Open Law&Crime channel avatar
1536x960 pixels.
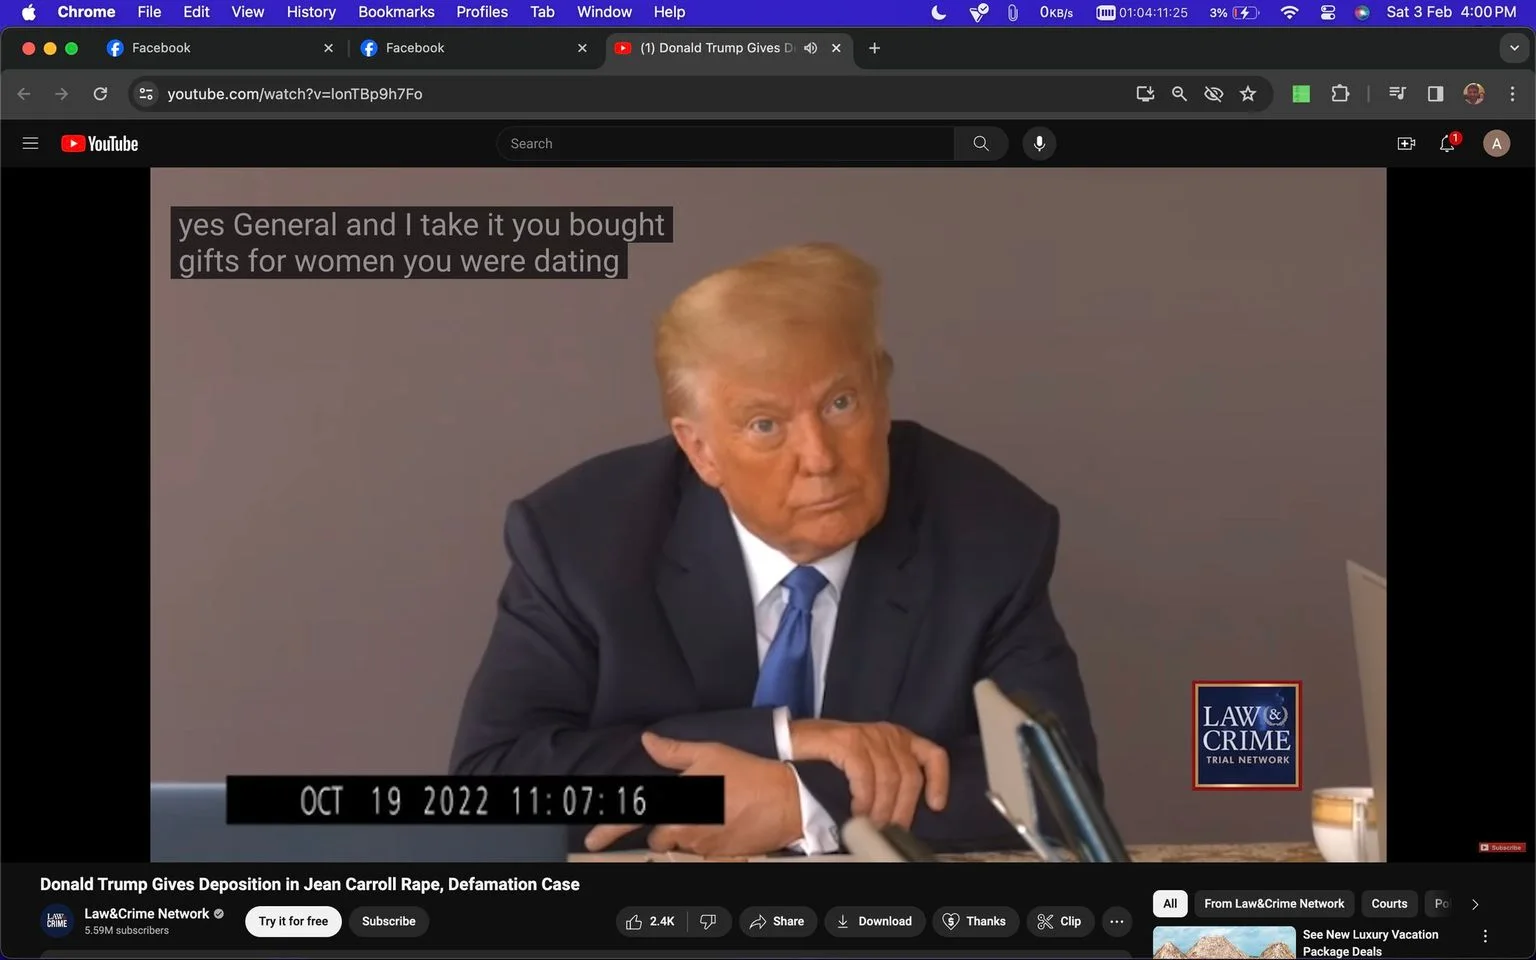pos(57,921)
